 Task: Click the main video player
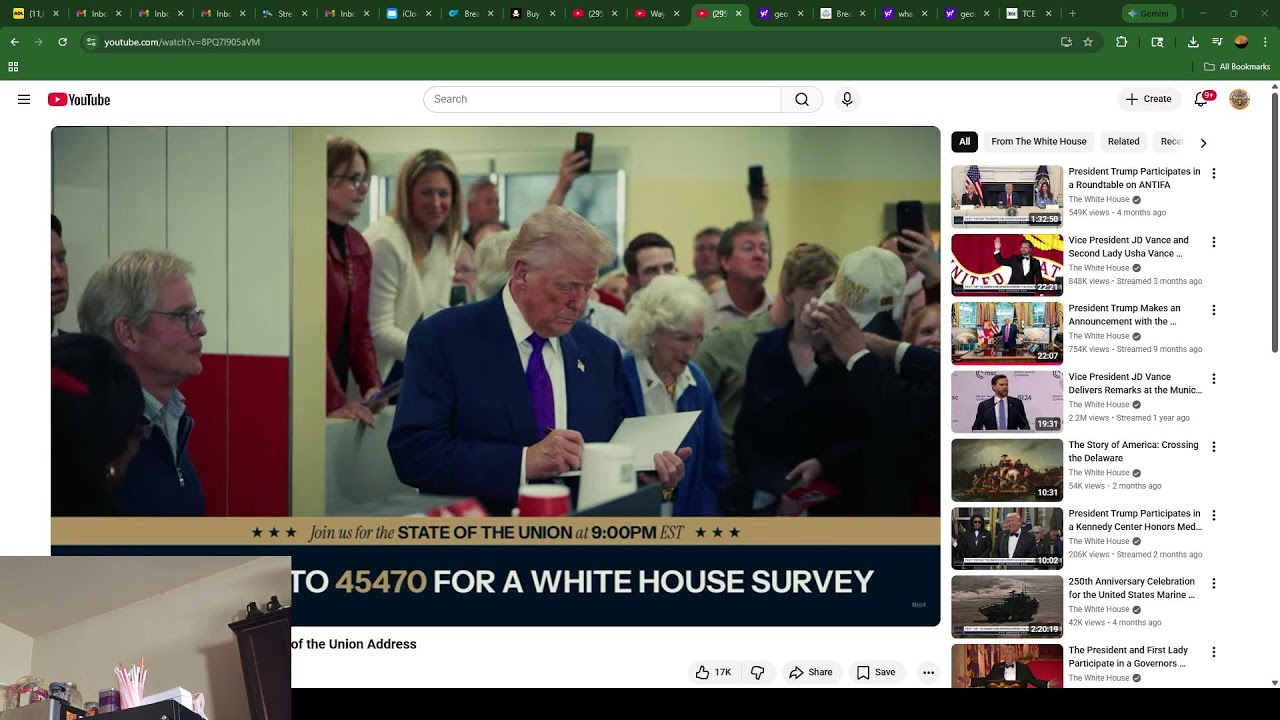[x=495, y=376]
